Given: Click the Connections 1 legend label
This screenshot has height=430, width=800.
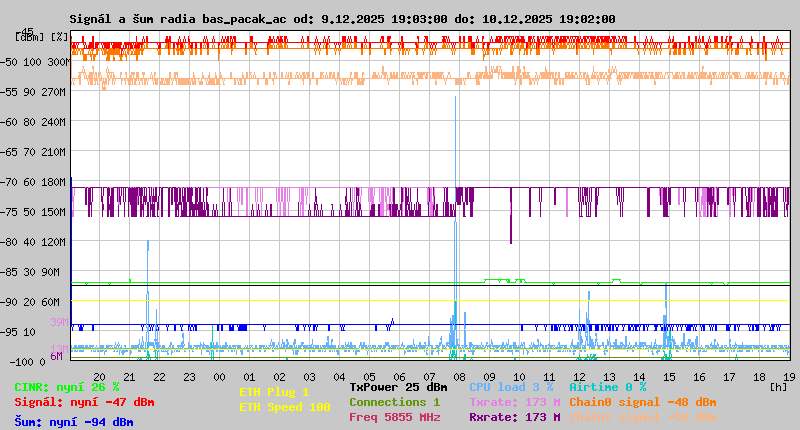Looking at the screenshot, I should pos(394,402).
